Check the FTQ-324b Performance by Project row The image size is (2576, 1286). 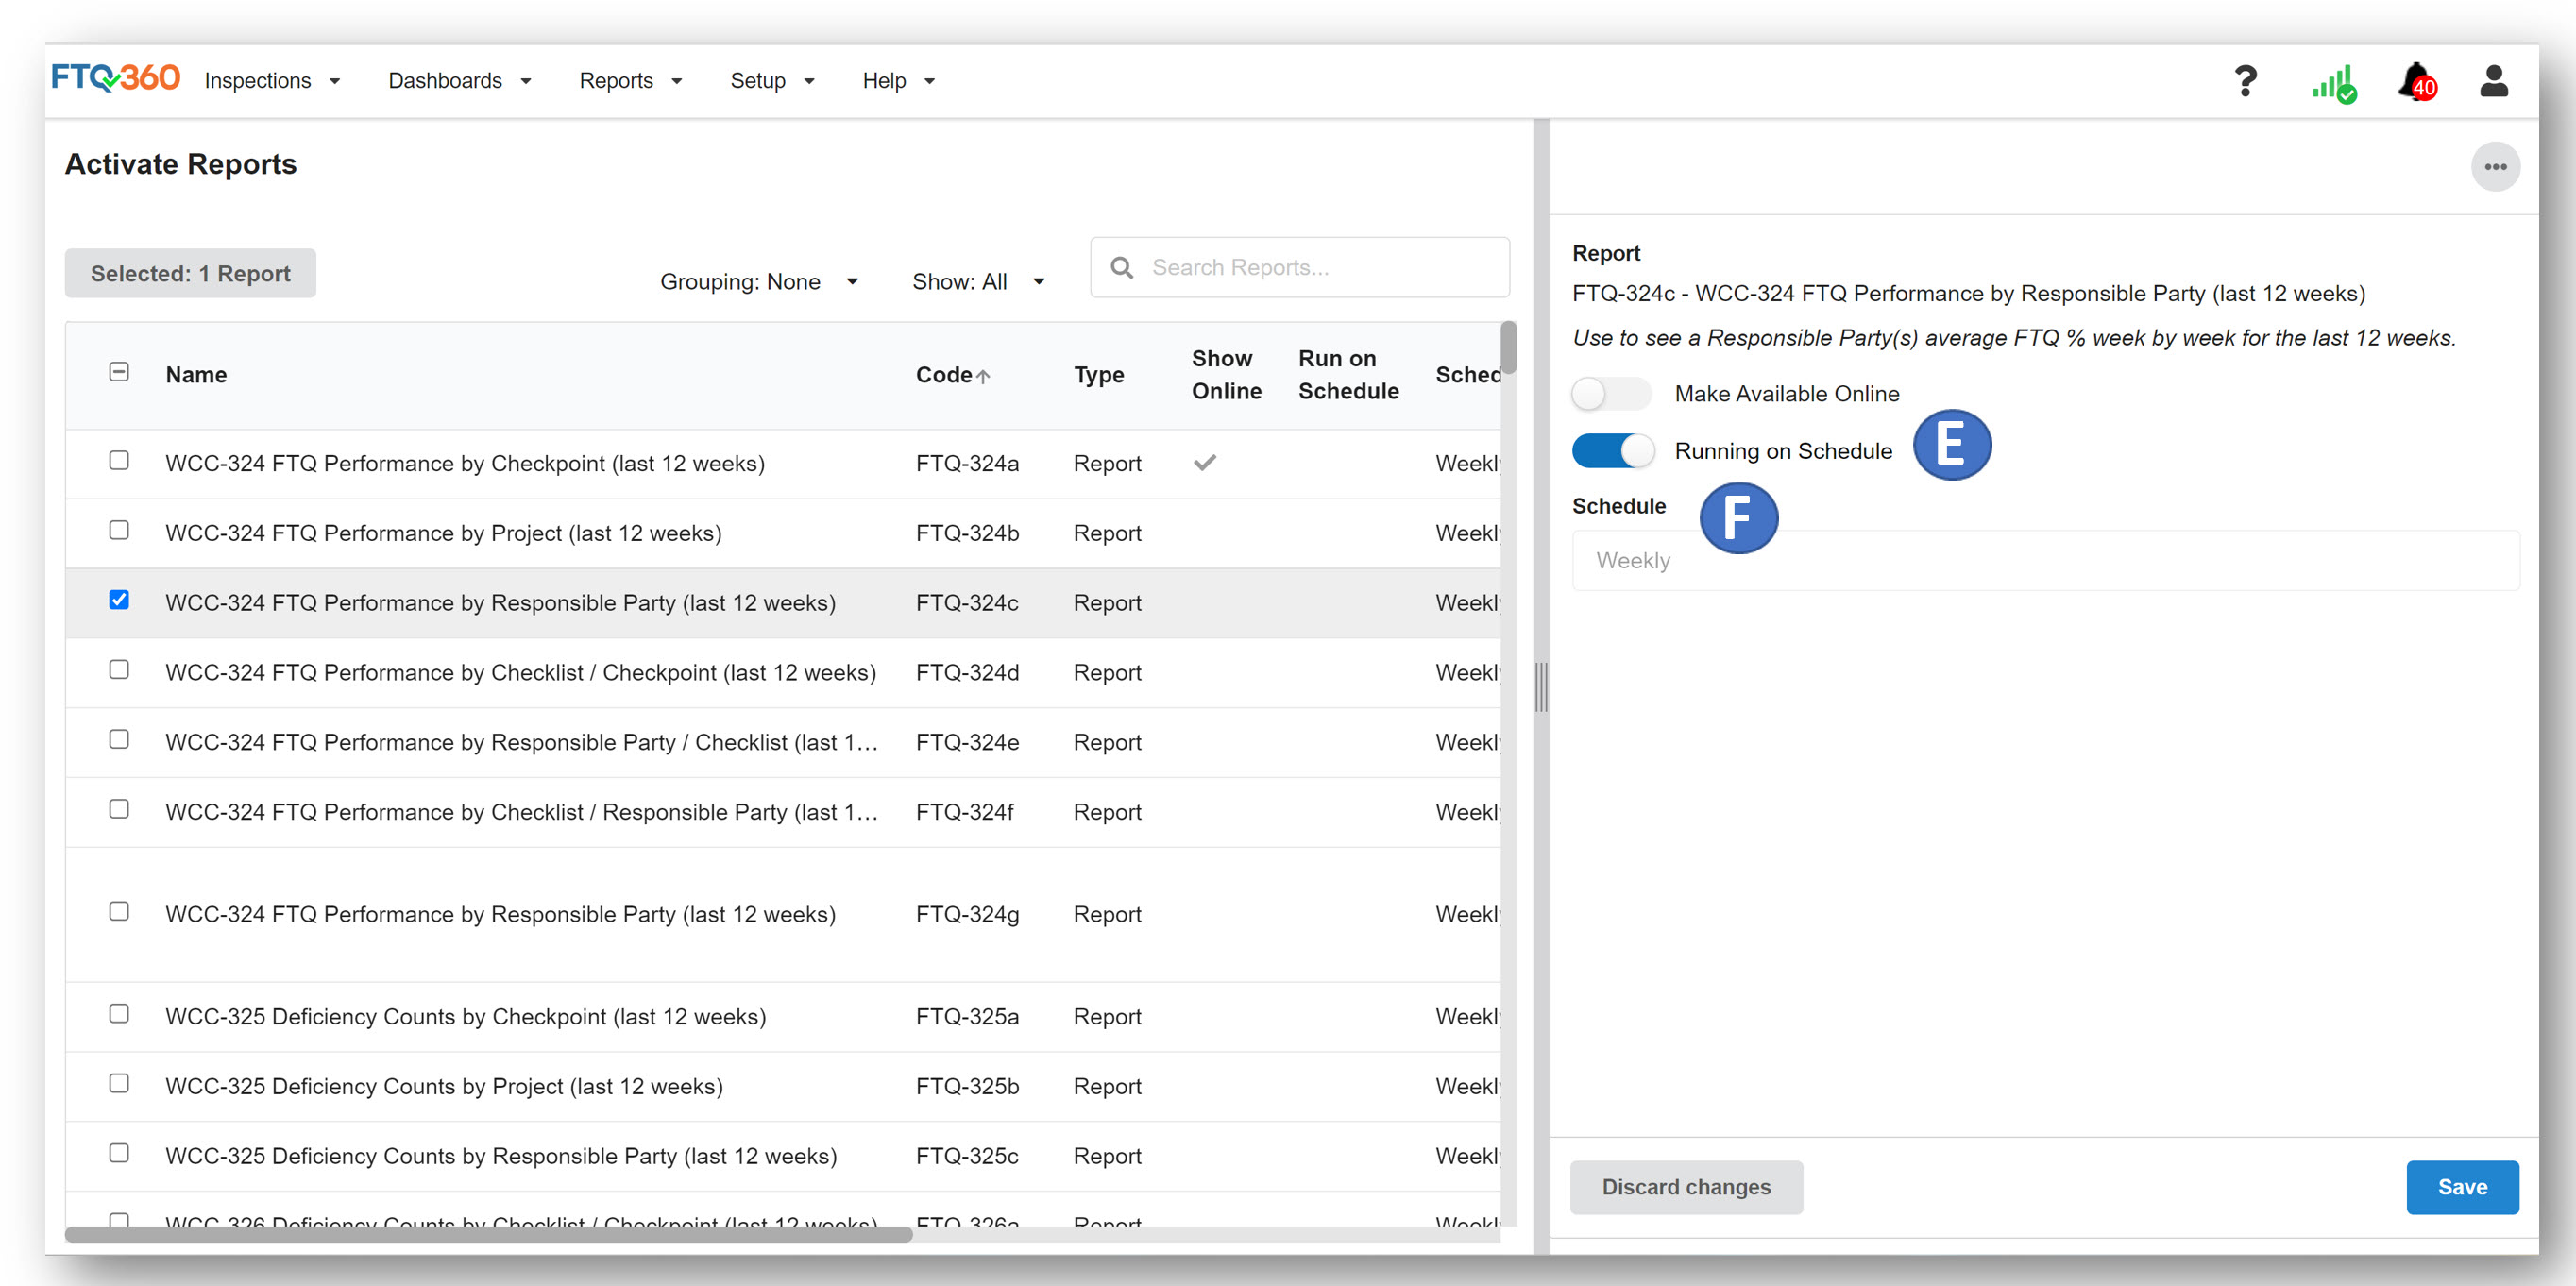[x=119, y=530]
